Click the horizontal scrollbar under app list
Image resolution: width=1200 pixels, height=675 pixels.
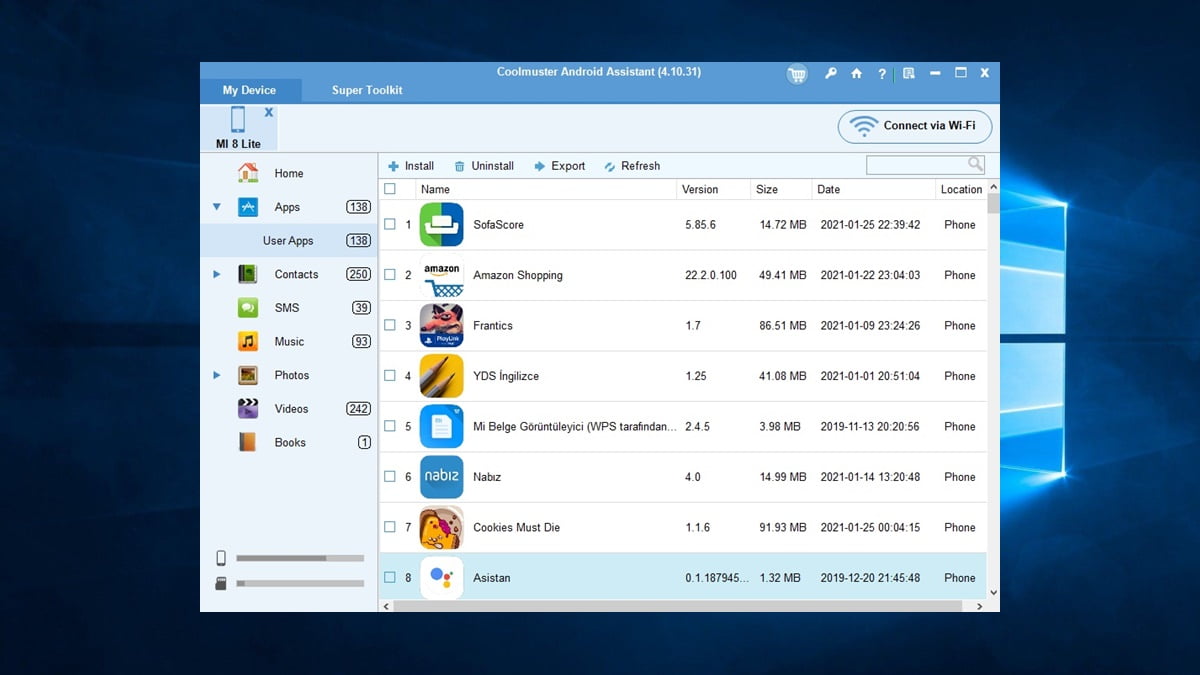tap(680, 606)
